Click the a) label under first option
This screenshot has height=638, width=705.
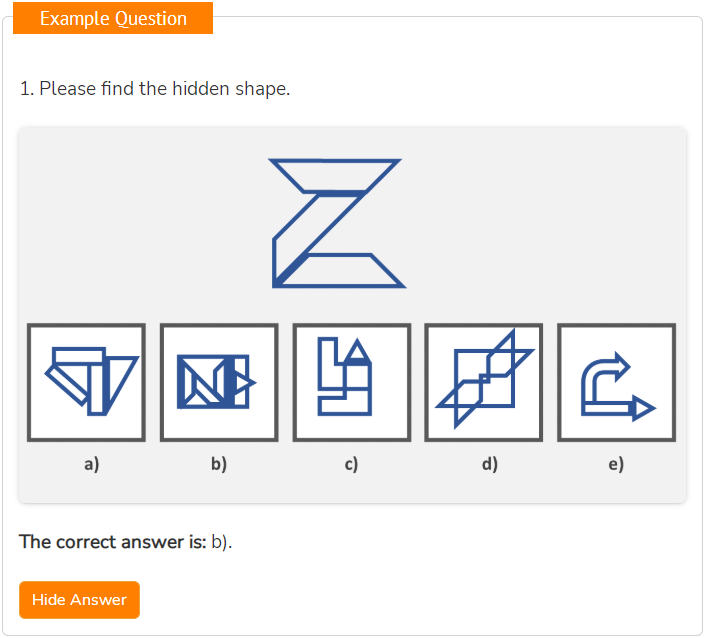tap(91, 464)
